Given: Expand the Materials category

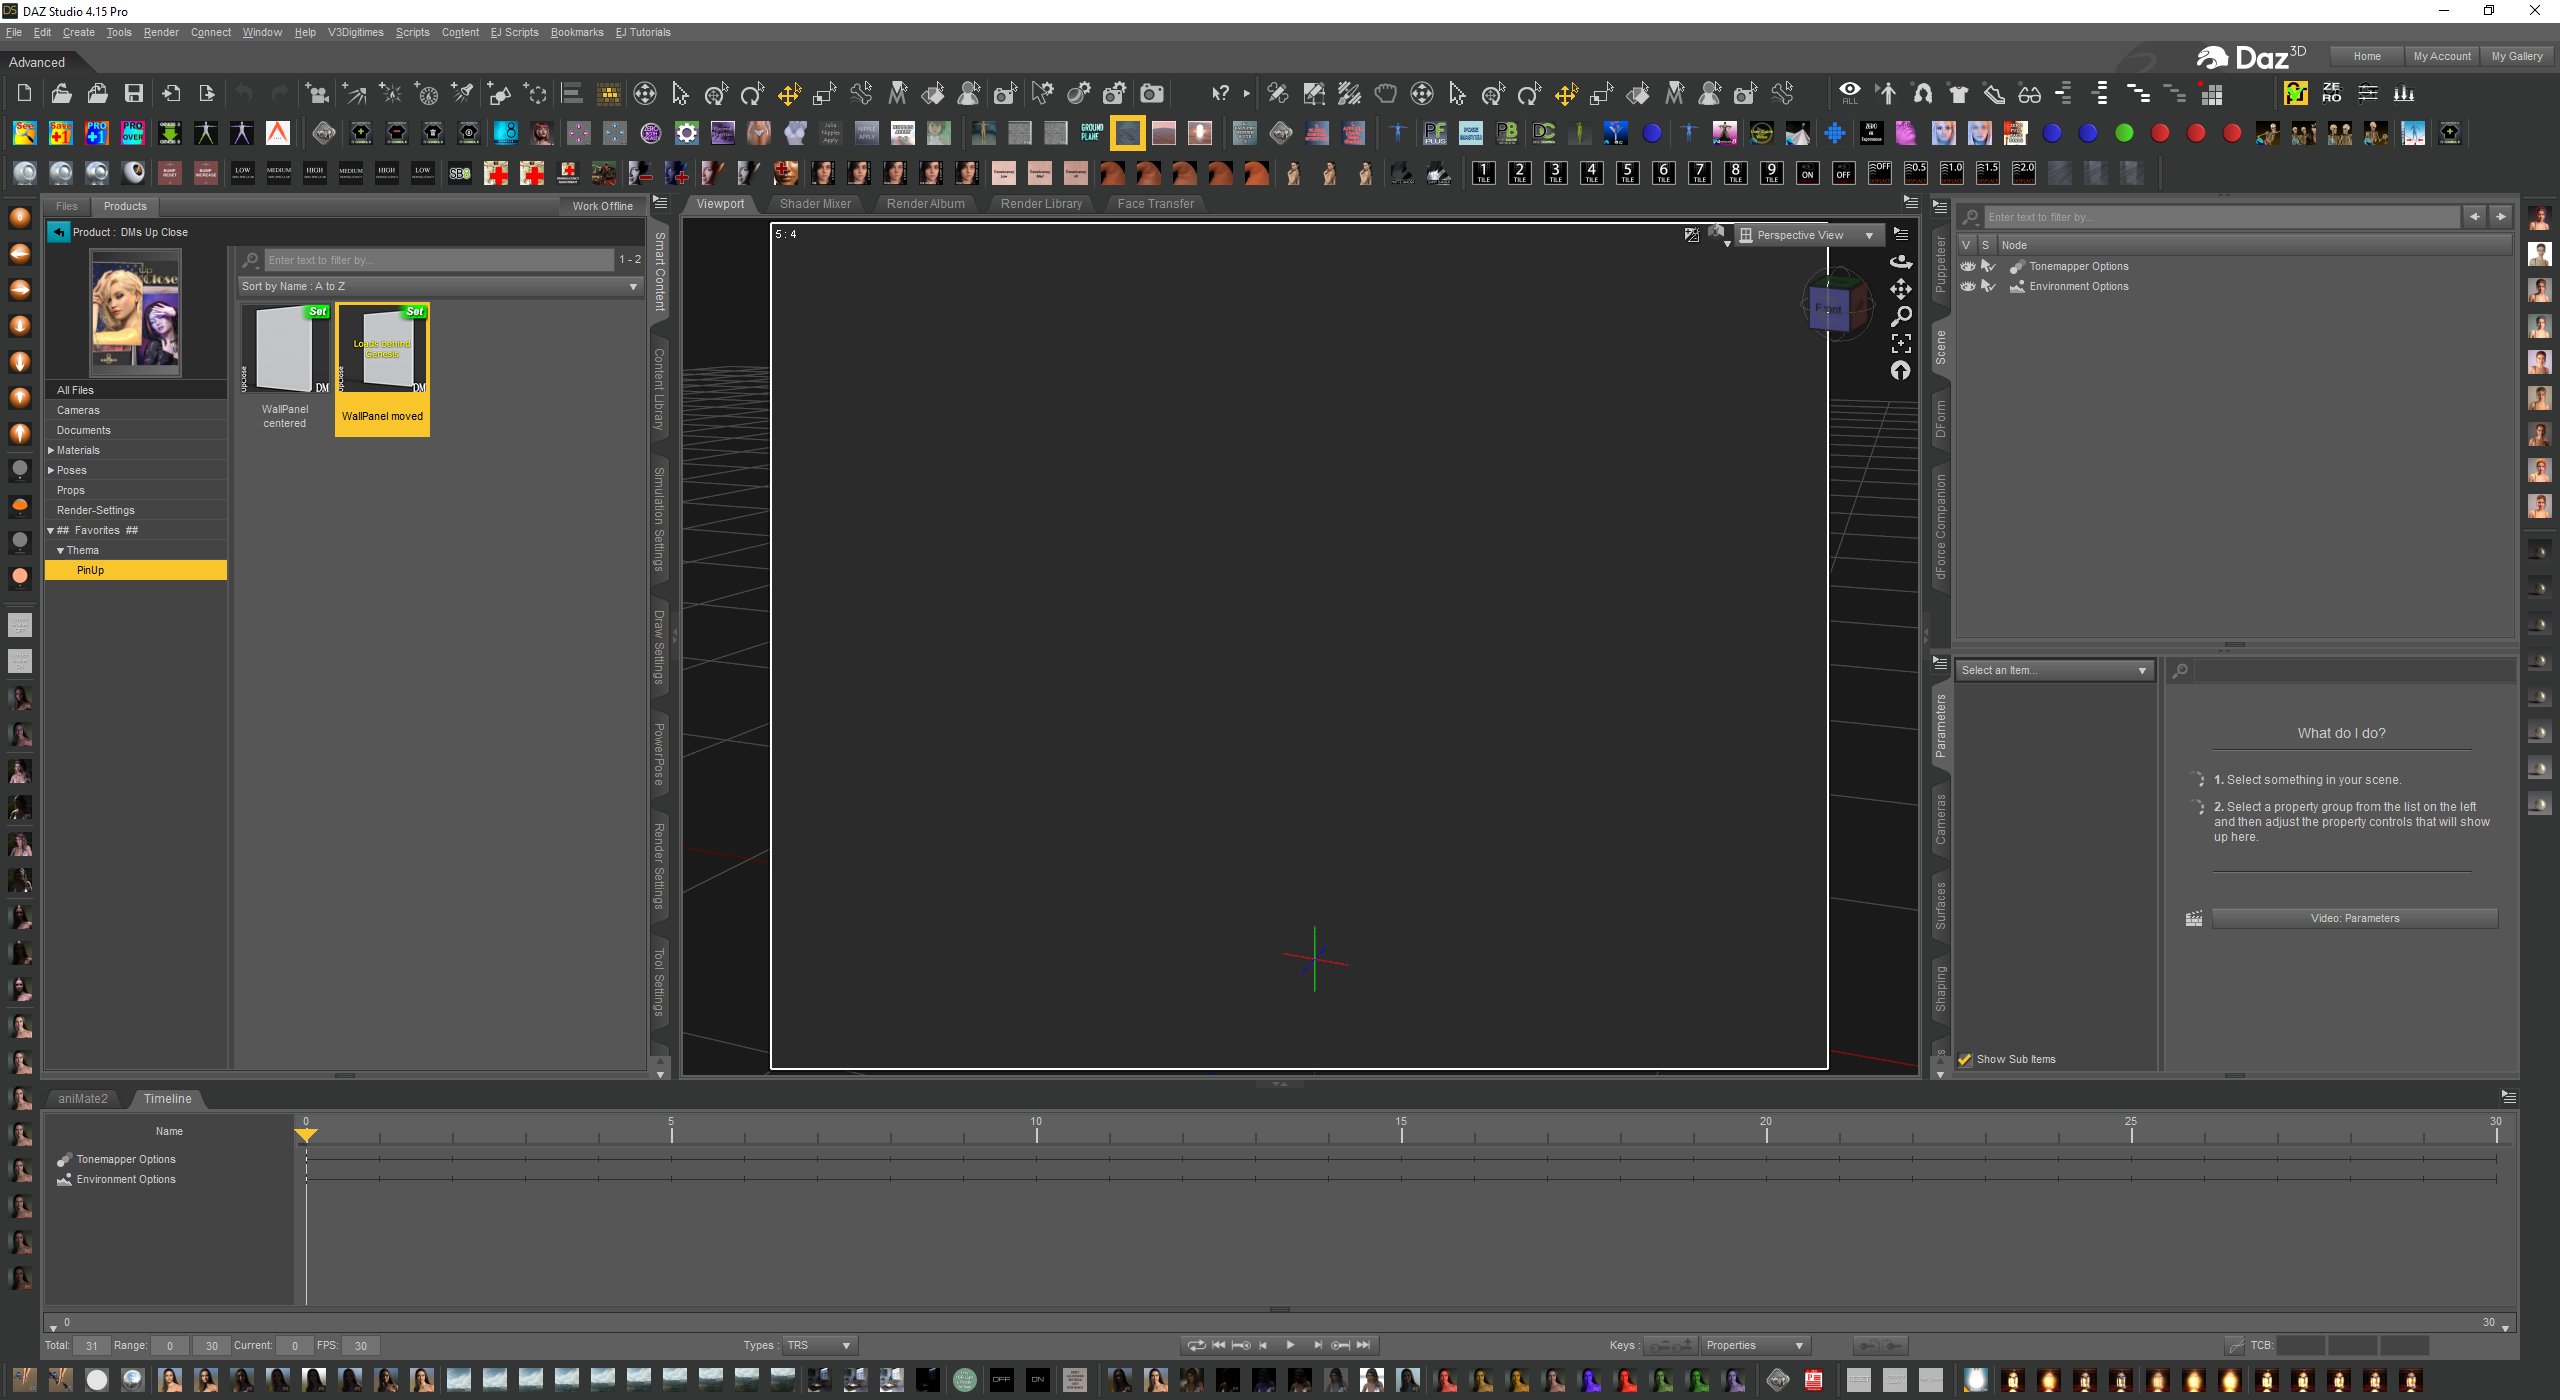Looking at the screenshot, I should tap(51, 450).
